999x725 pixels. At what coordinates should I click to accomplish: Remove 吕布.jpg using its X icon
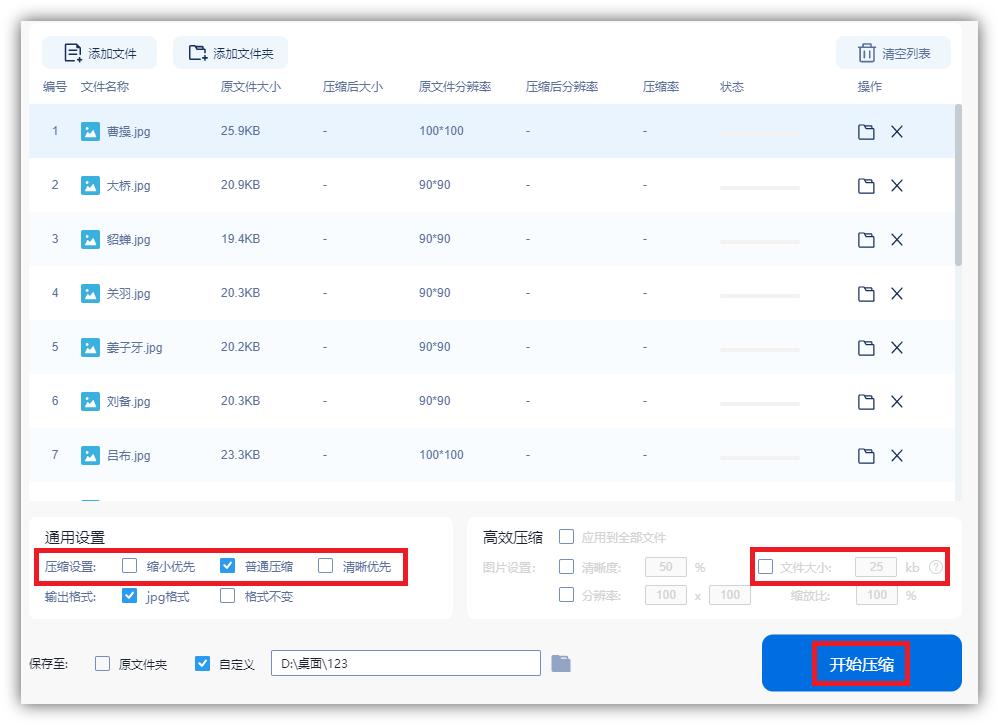(x=898, y=455)
